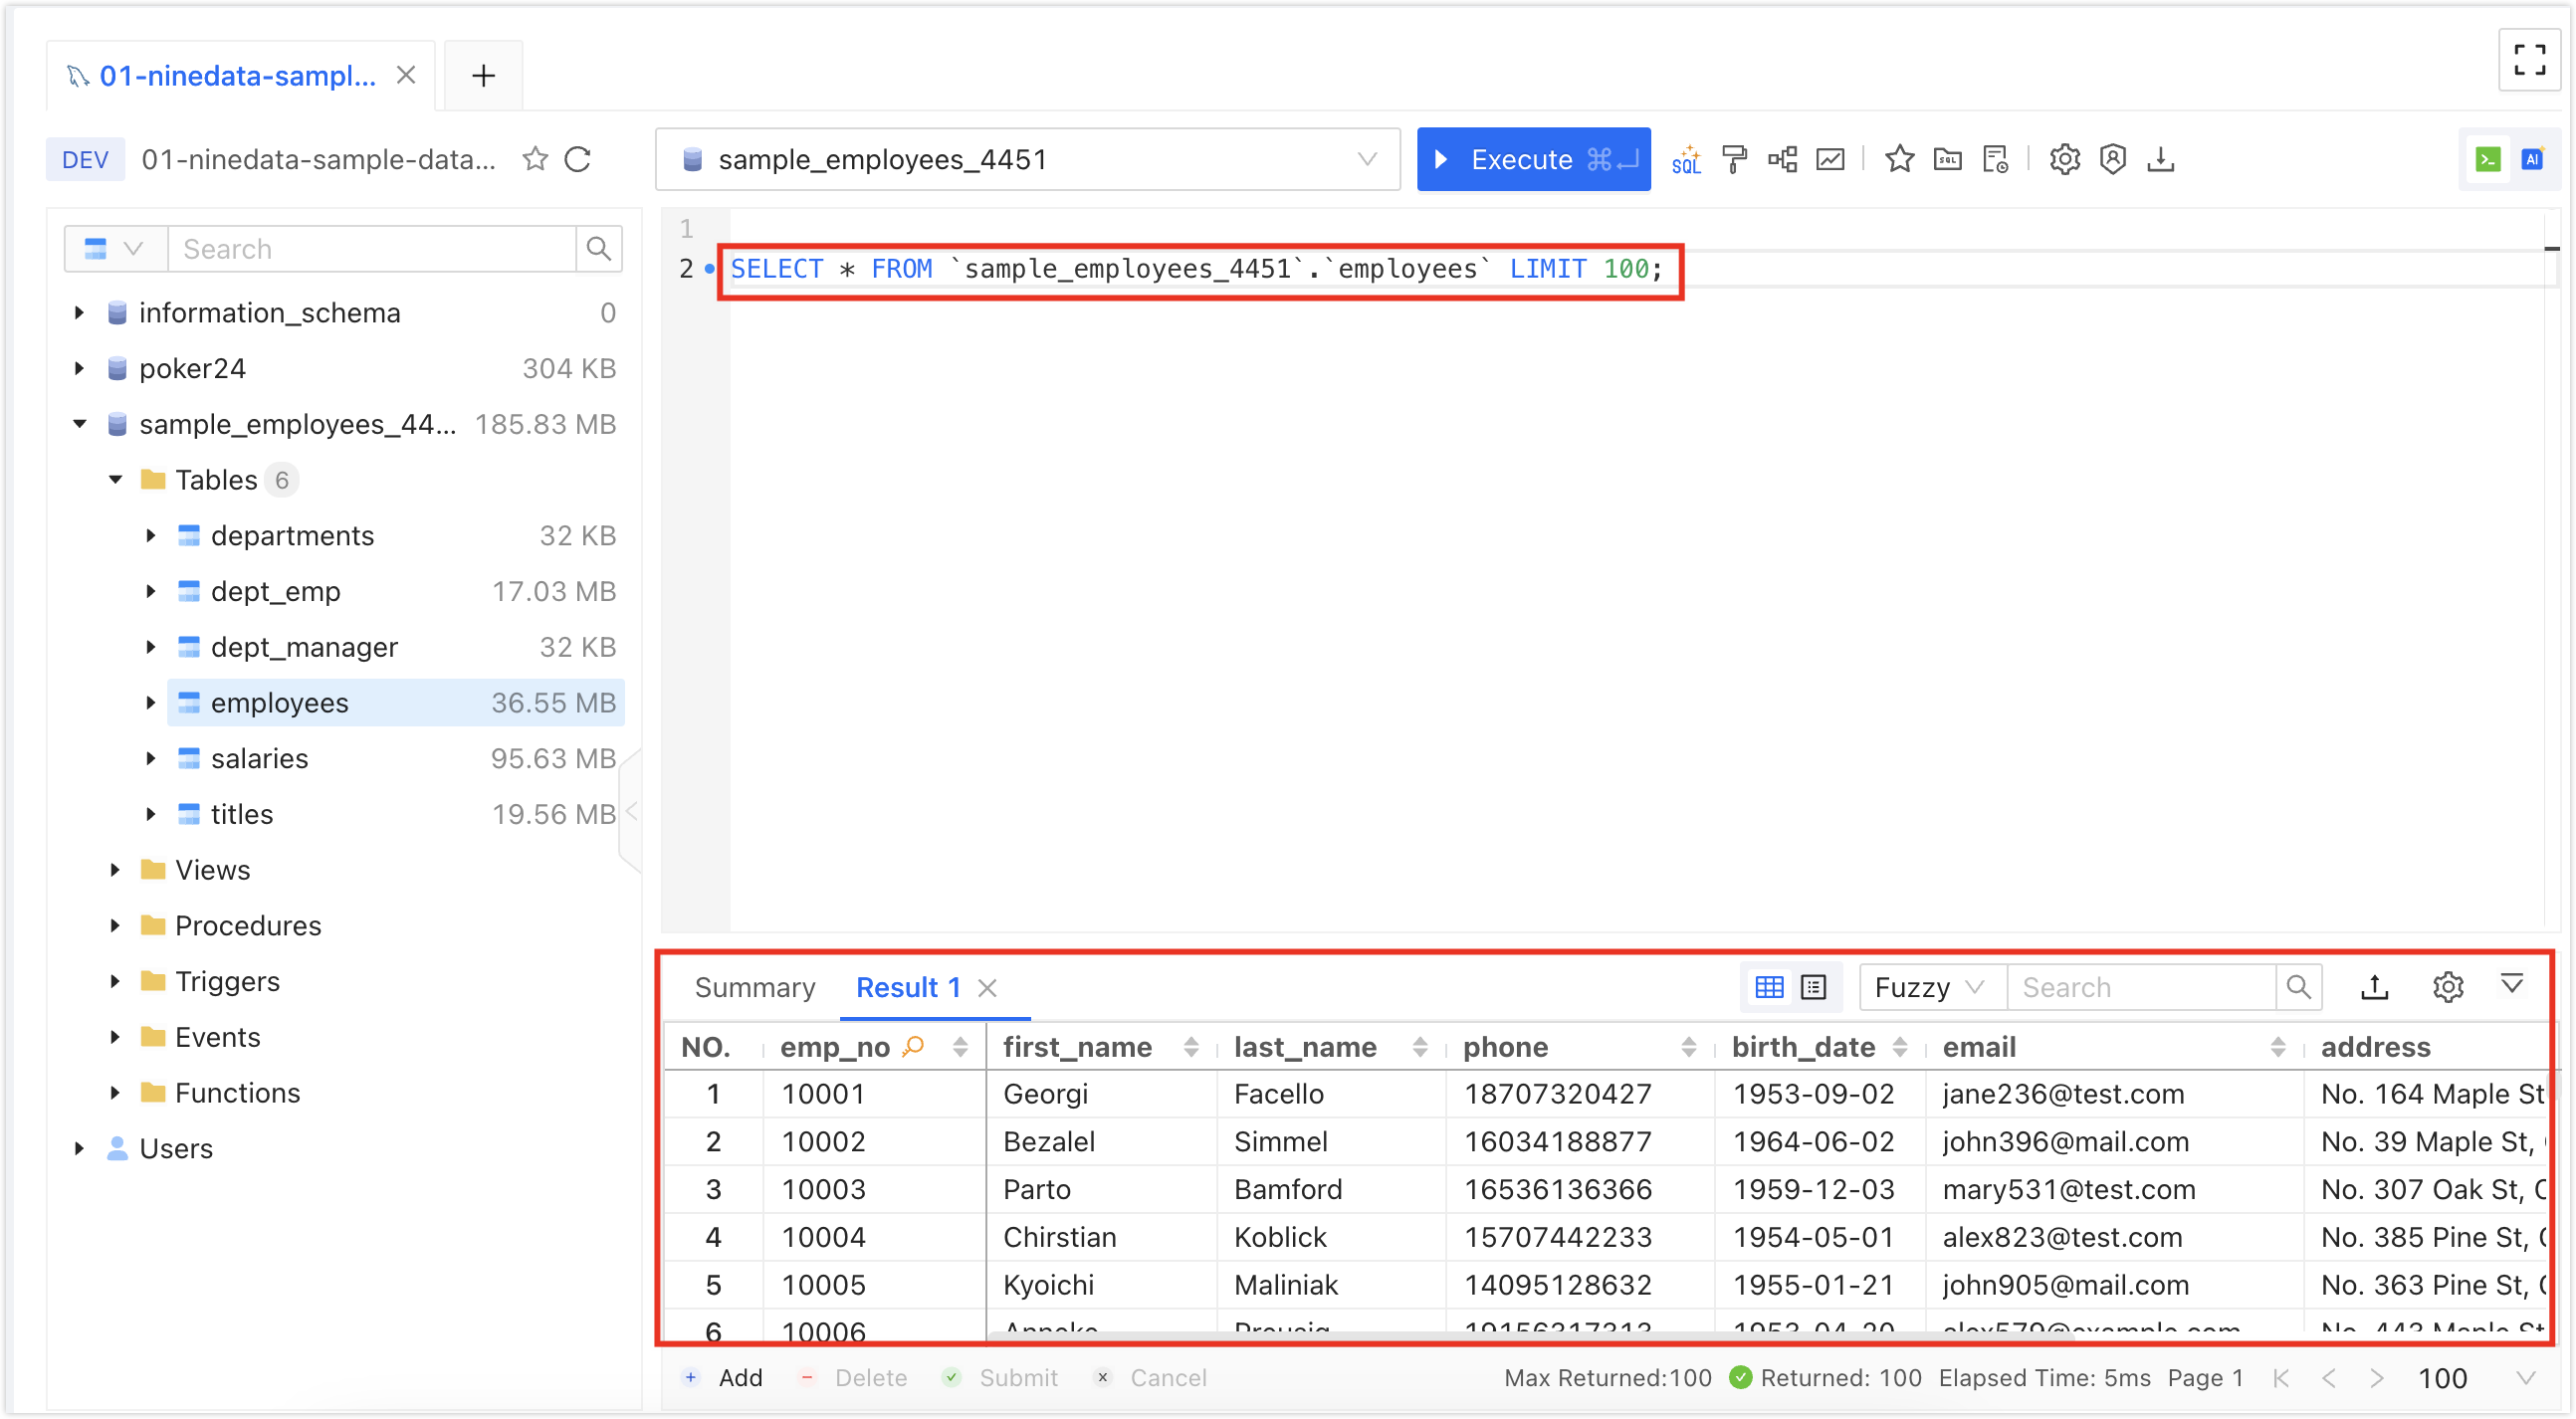The height and width of the screenshot is (1419, 2576).
Task: Open the object type filter dropdown
Action: (x=115, y=248)
